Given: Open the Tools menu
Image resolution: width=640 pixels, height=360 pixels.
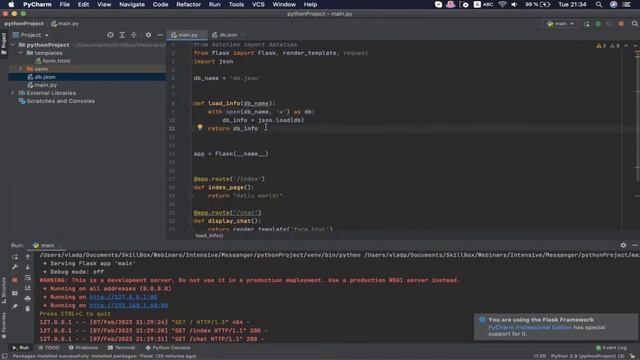Looking at the screenshot, I should (x=236, y=4).
